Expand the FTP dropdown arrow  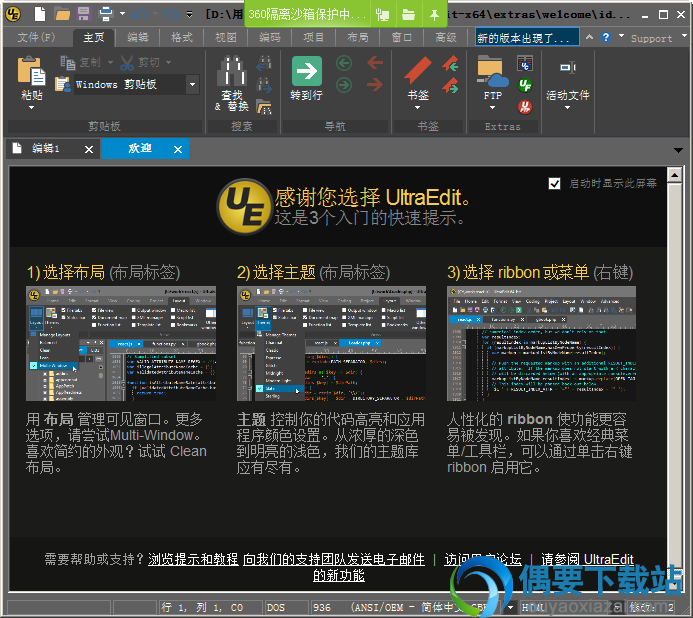click(x=492, y=107)
